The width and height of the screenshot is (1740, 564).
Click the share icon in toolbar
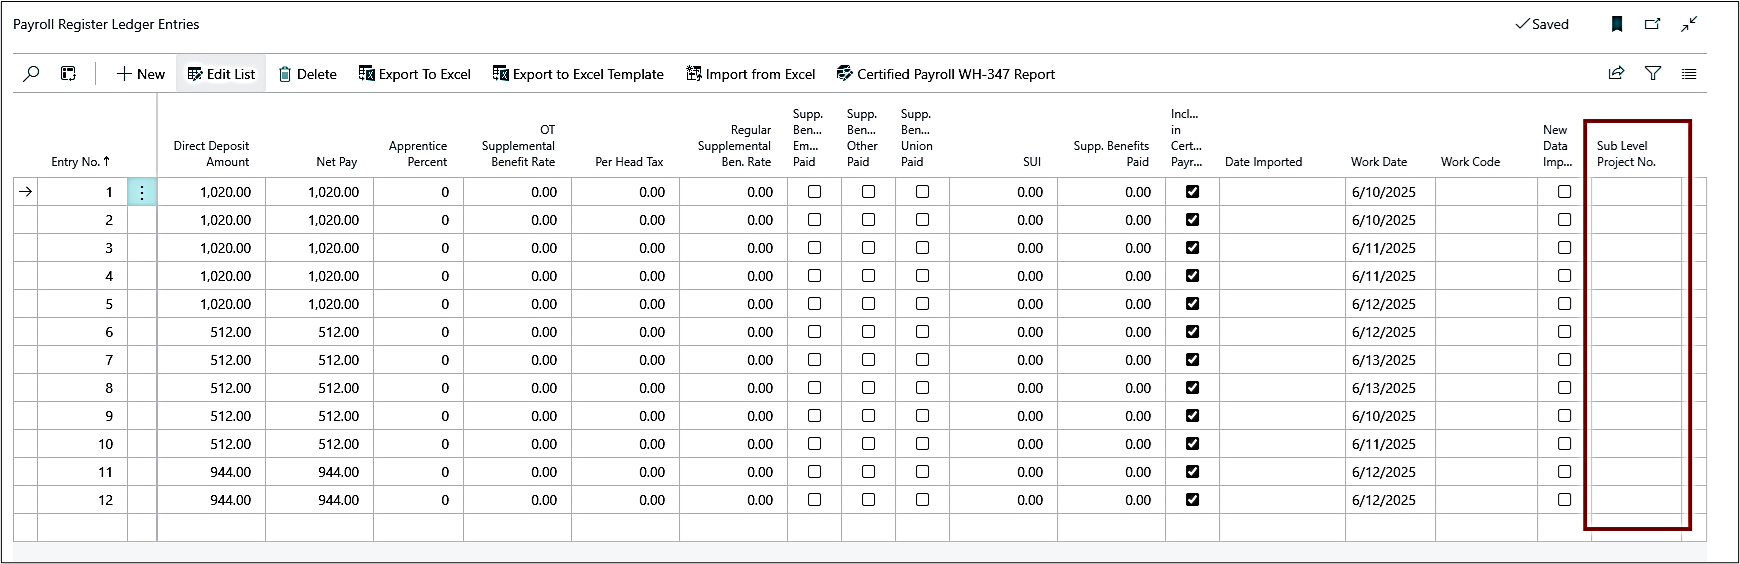[x=1616, y=73]
